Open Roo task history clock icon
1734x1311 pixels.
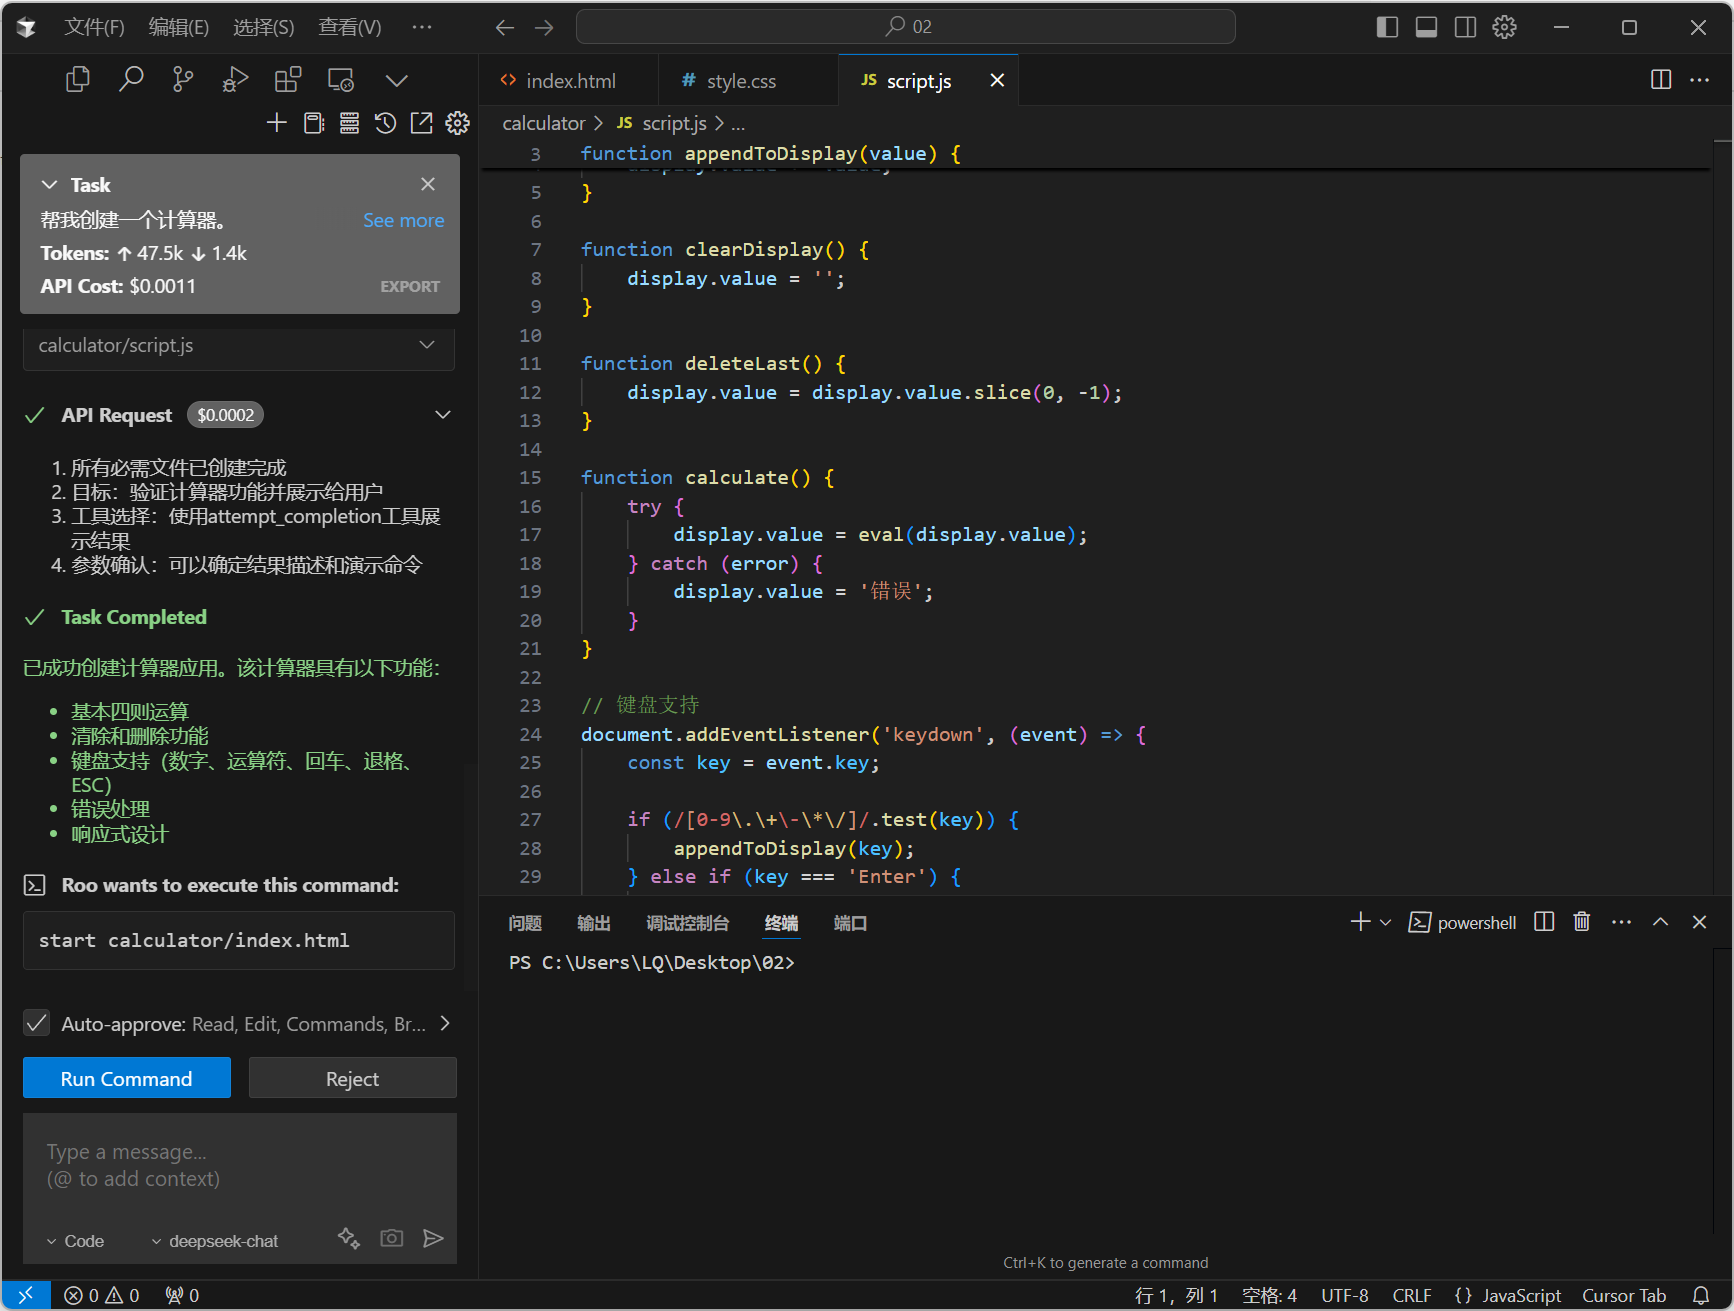385,123
